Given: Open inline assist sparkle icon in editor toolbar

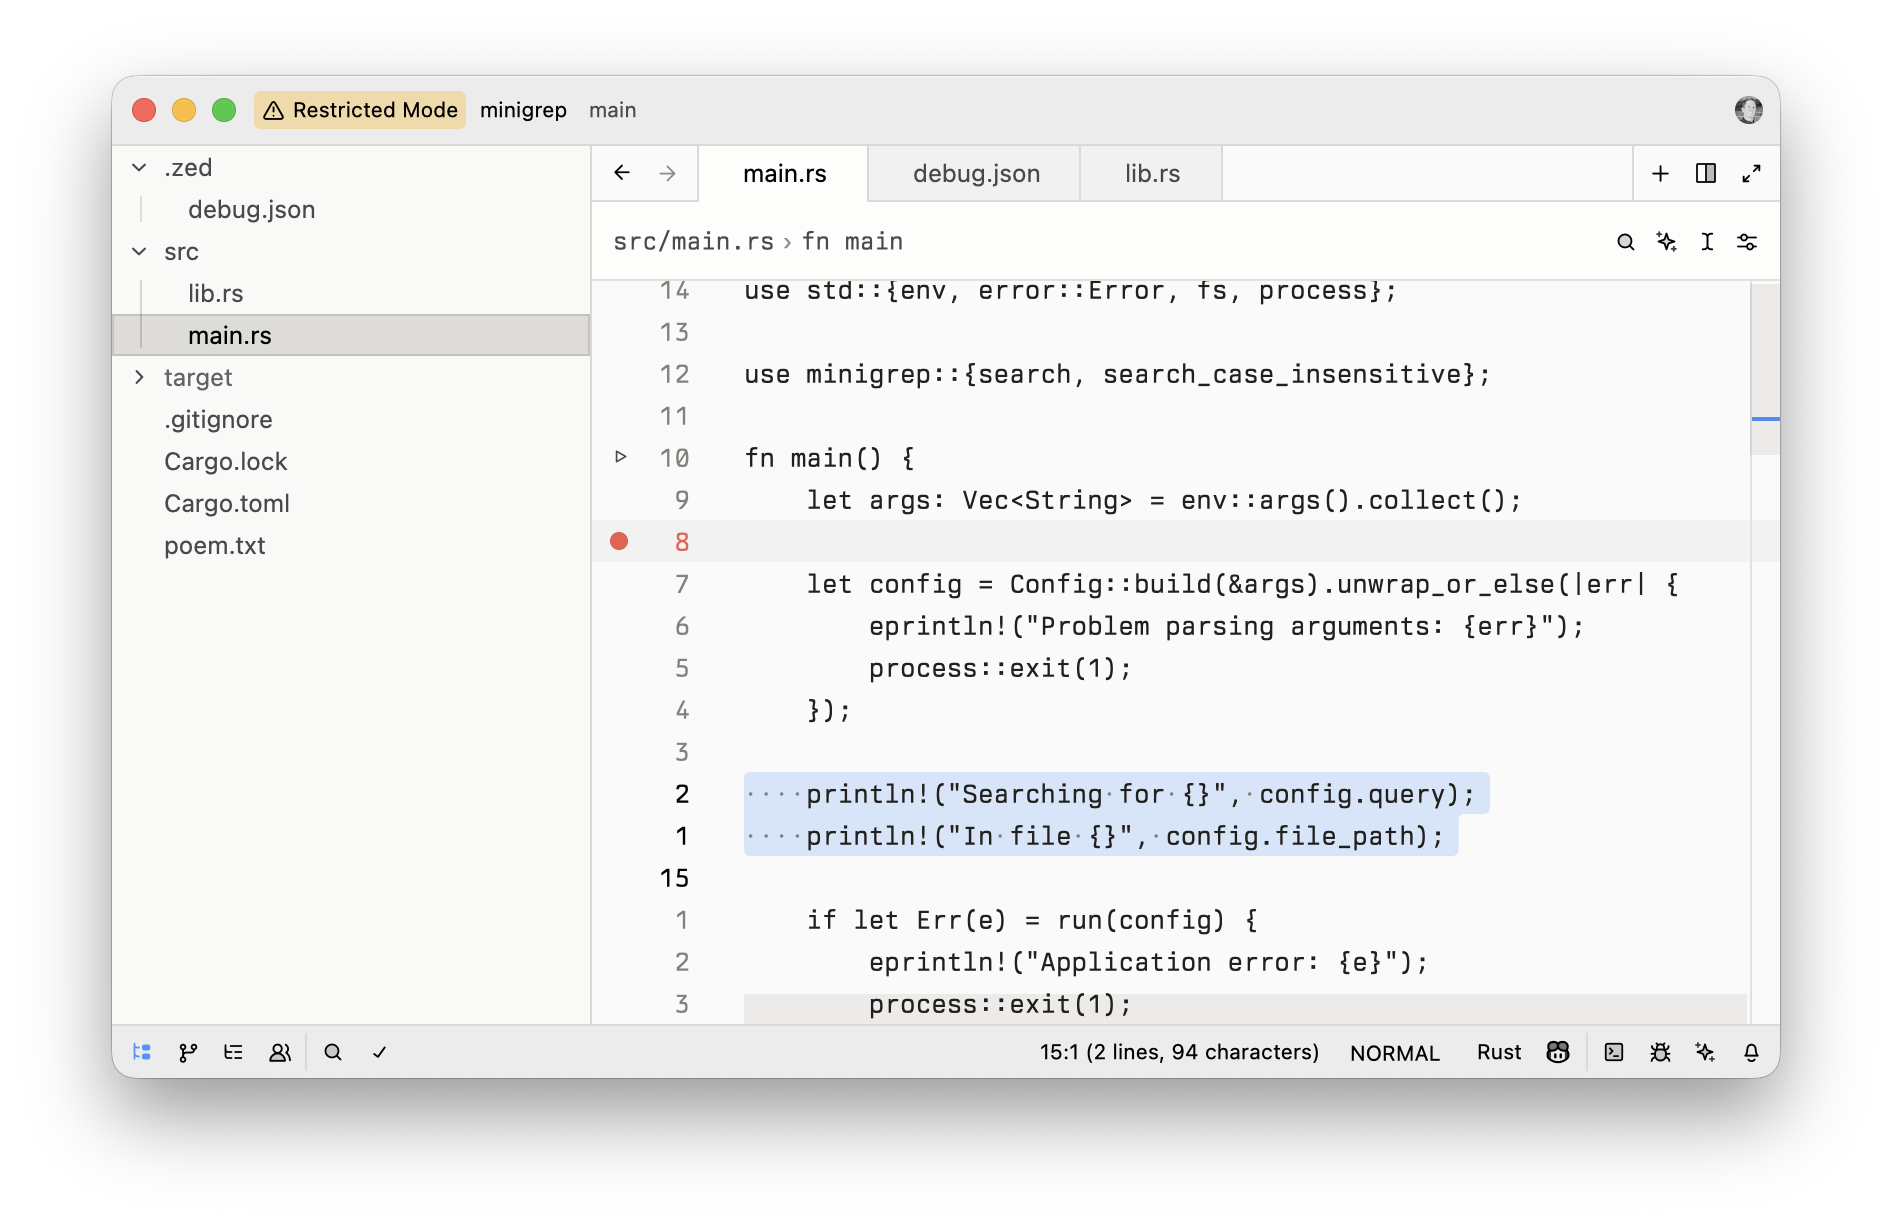Looking at the screenshot, I should pyautogui.click(x=1666, y=242).
